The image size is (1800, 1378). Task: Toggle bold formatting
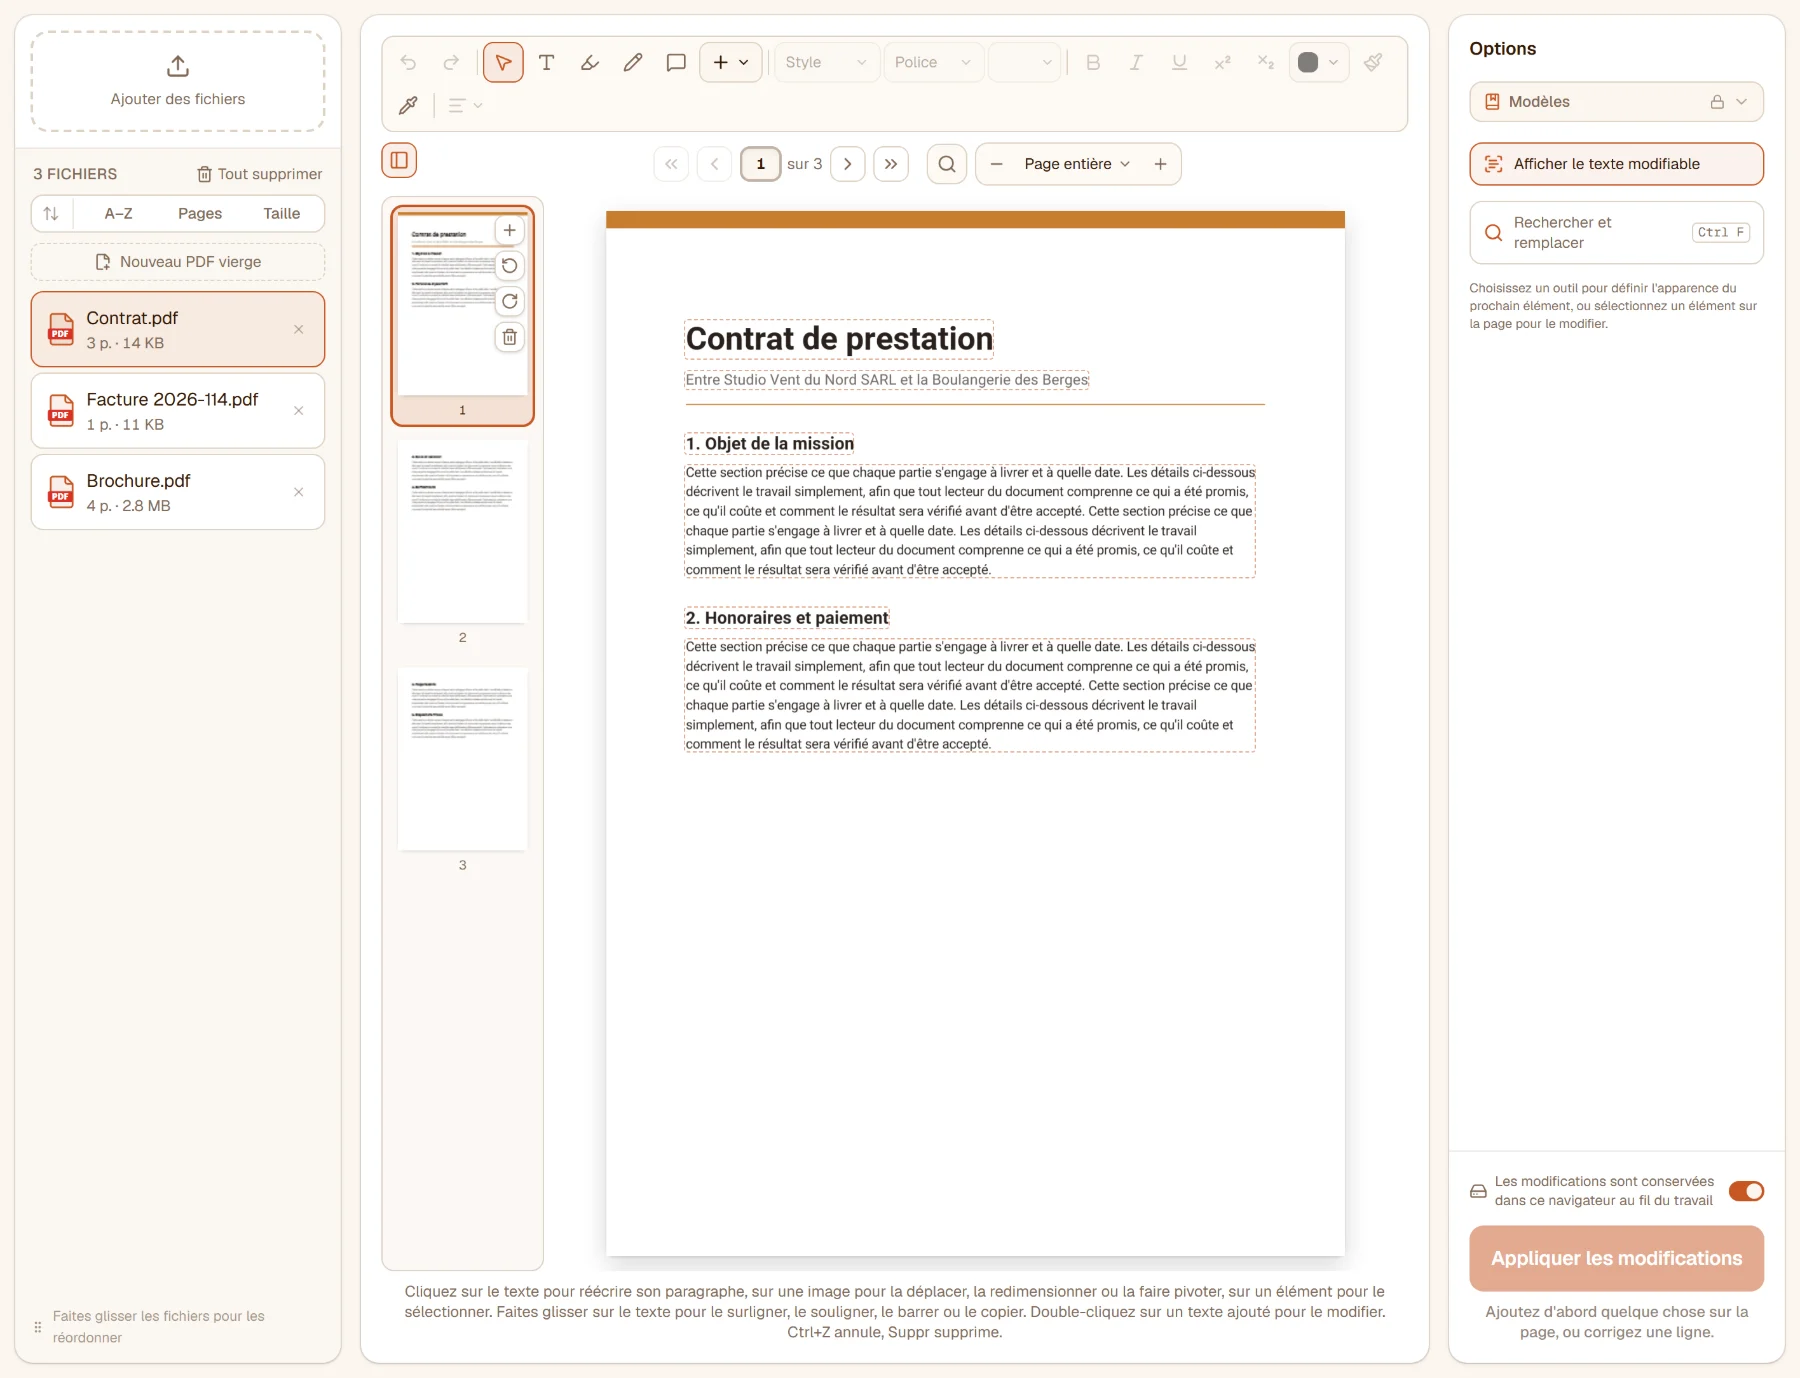click(1093, 62)
